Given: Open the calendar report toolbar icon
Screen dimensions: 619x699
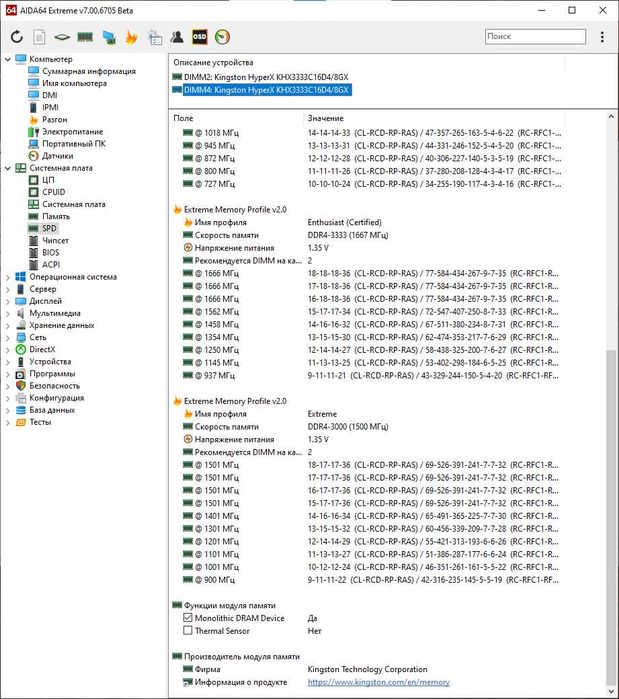Looking at the screenshot, I should 155,37.
